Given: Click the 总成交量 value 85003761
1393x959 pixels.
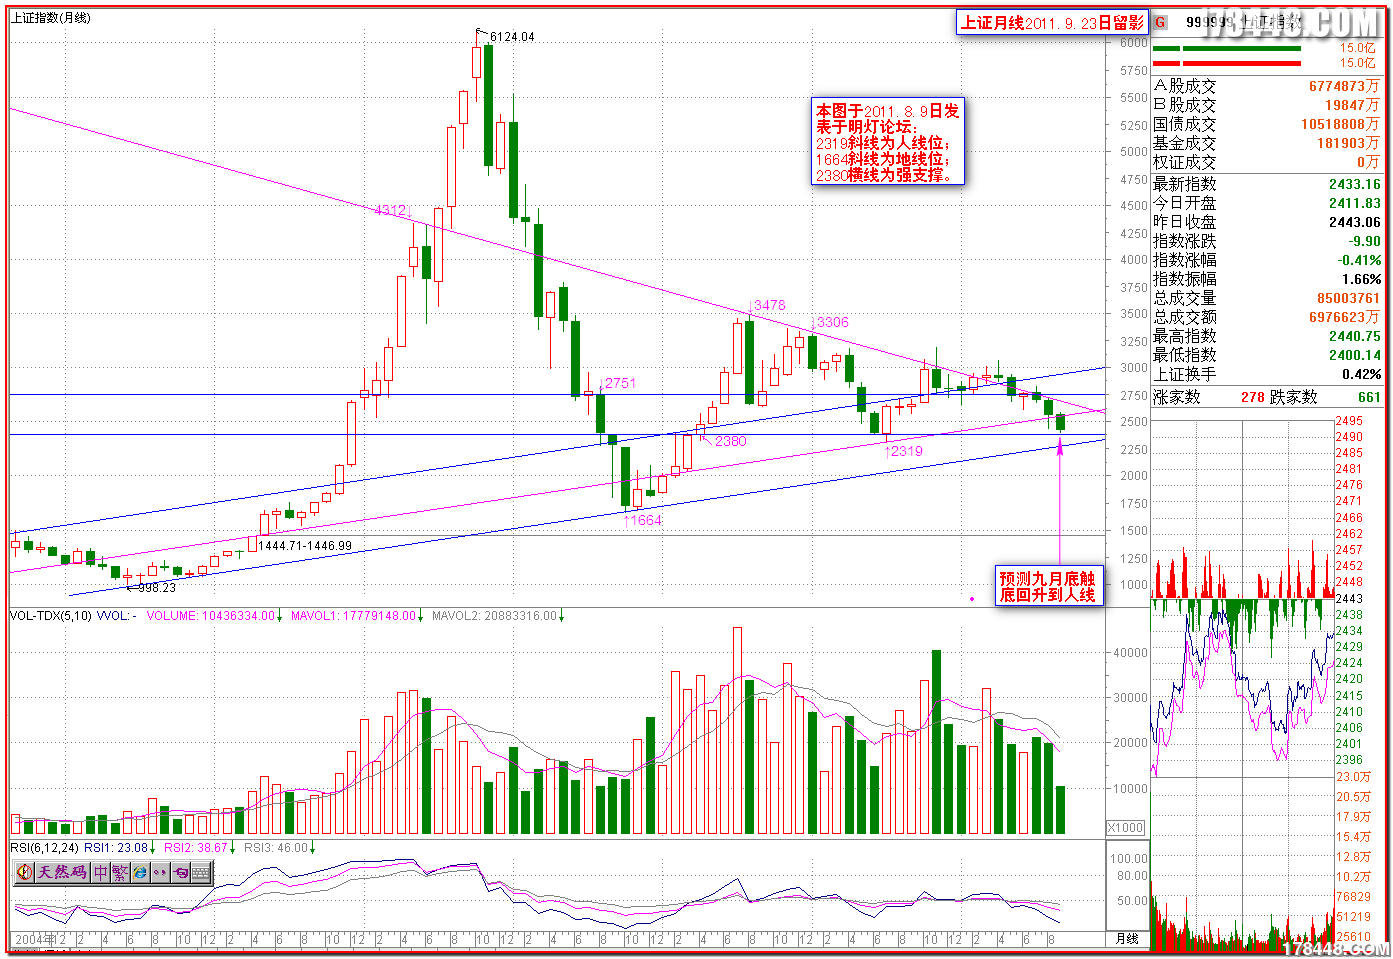Looking at the screenshot, I should [1348, 298].
